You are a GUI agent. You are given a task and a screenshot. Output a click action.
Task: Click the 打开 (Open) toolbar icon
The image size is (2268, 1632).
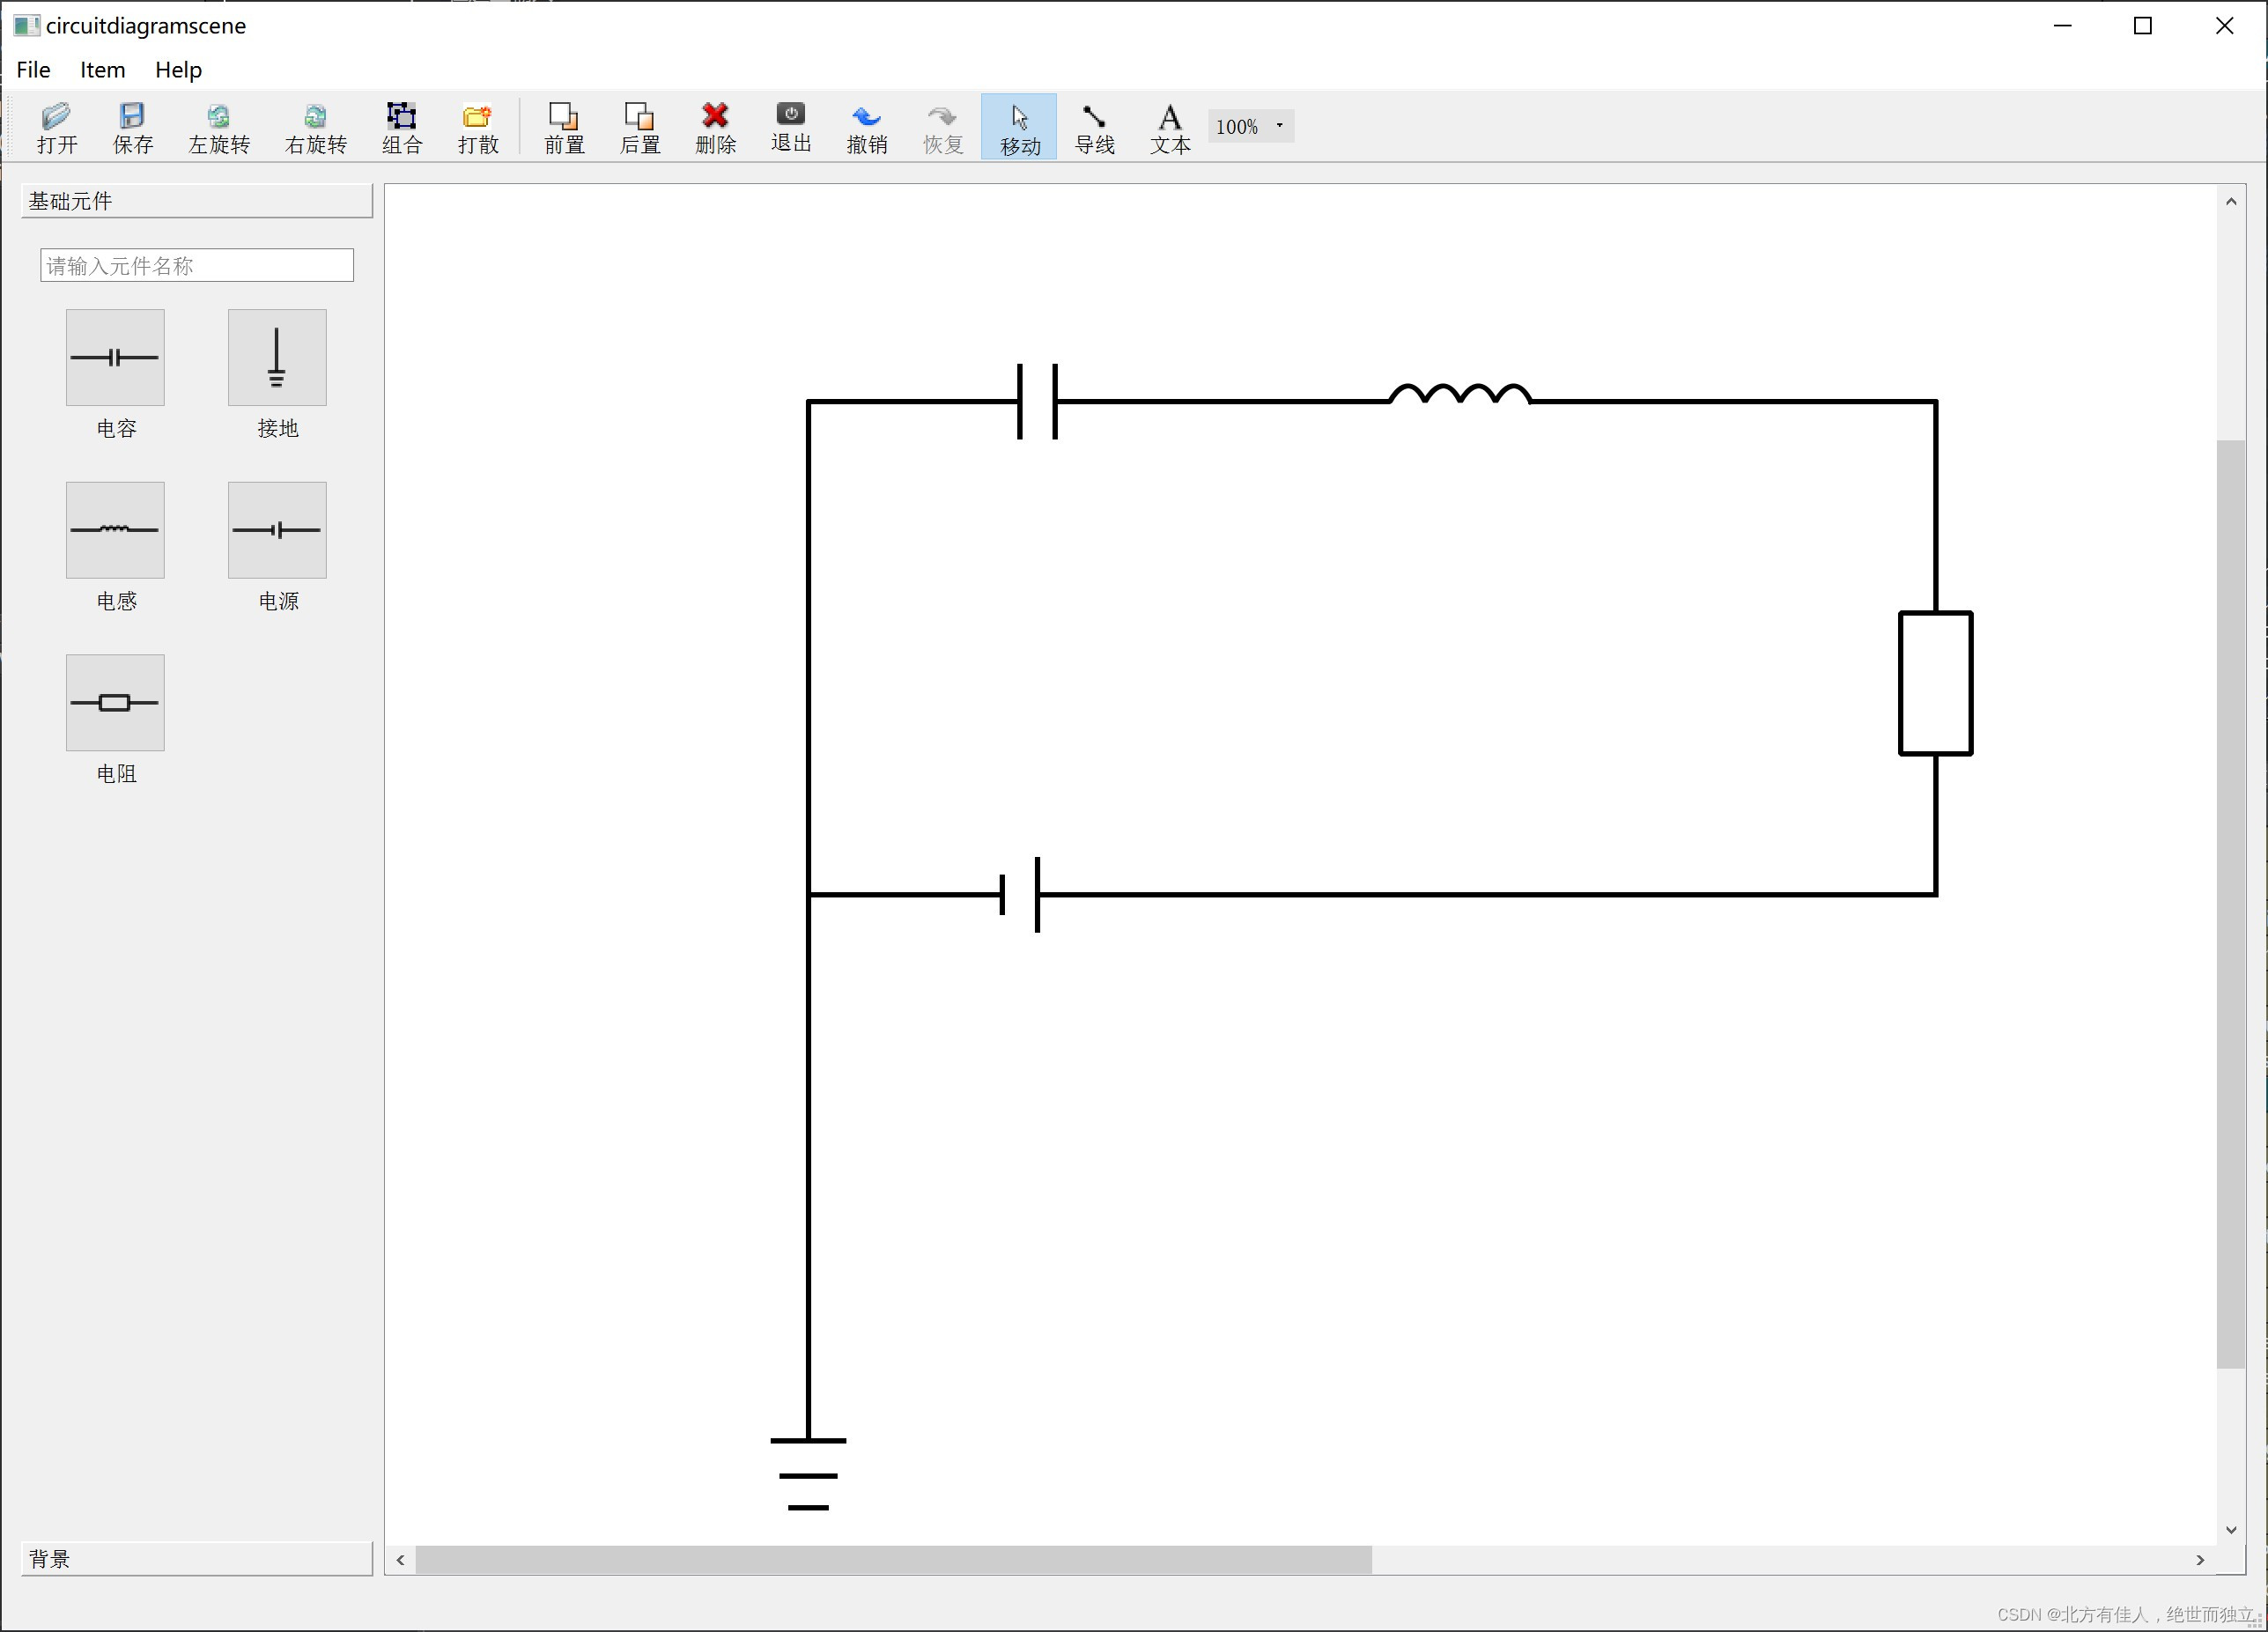pos(57,127)
